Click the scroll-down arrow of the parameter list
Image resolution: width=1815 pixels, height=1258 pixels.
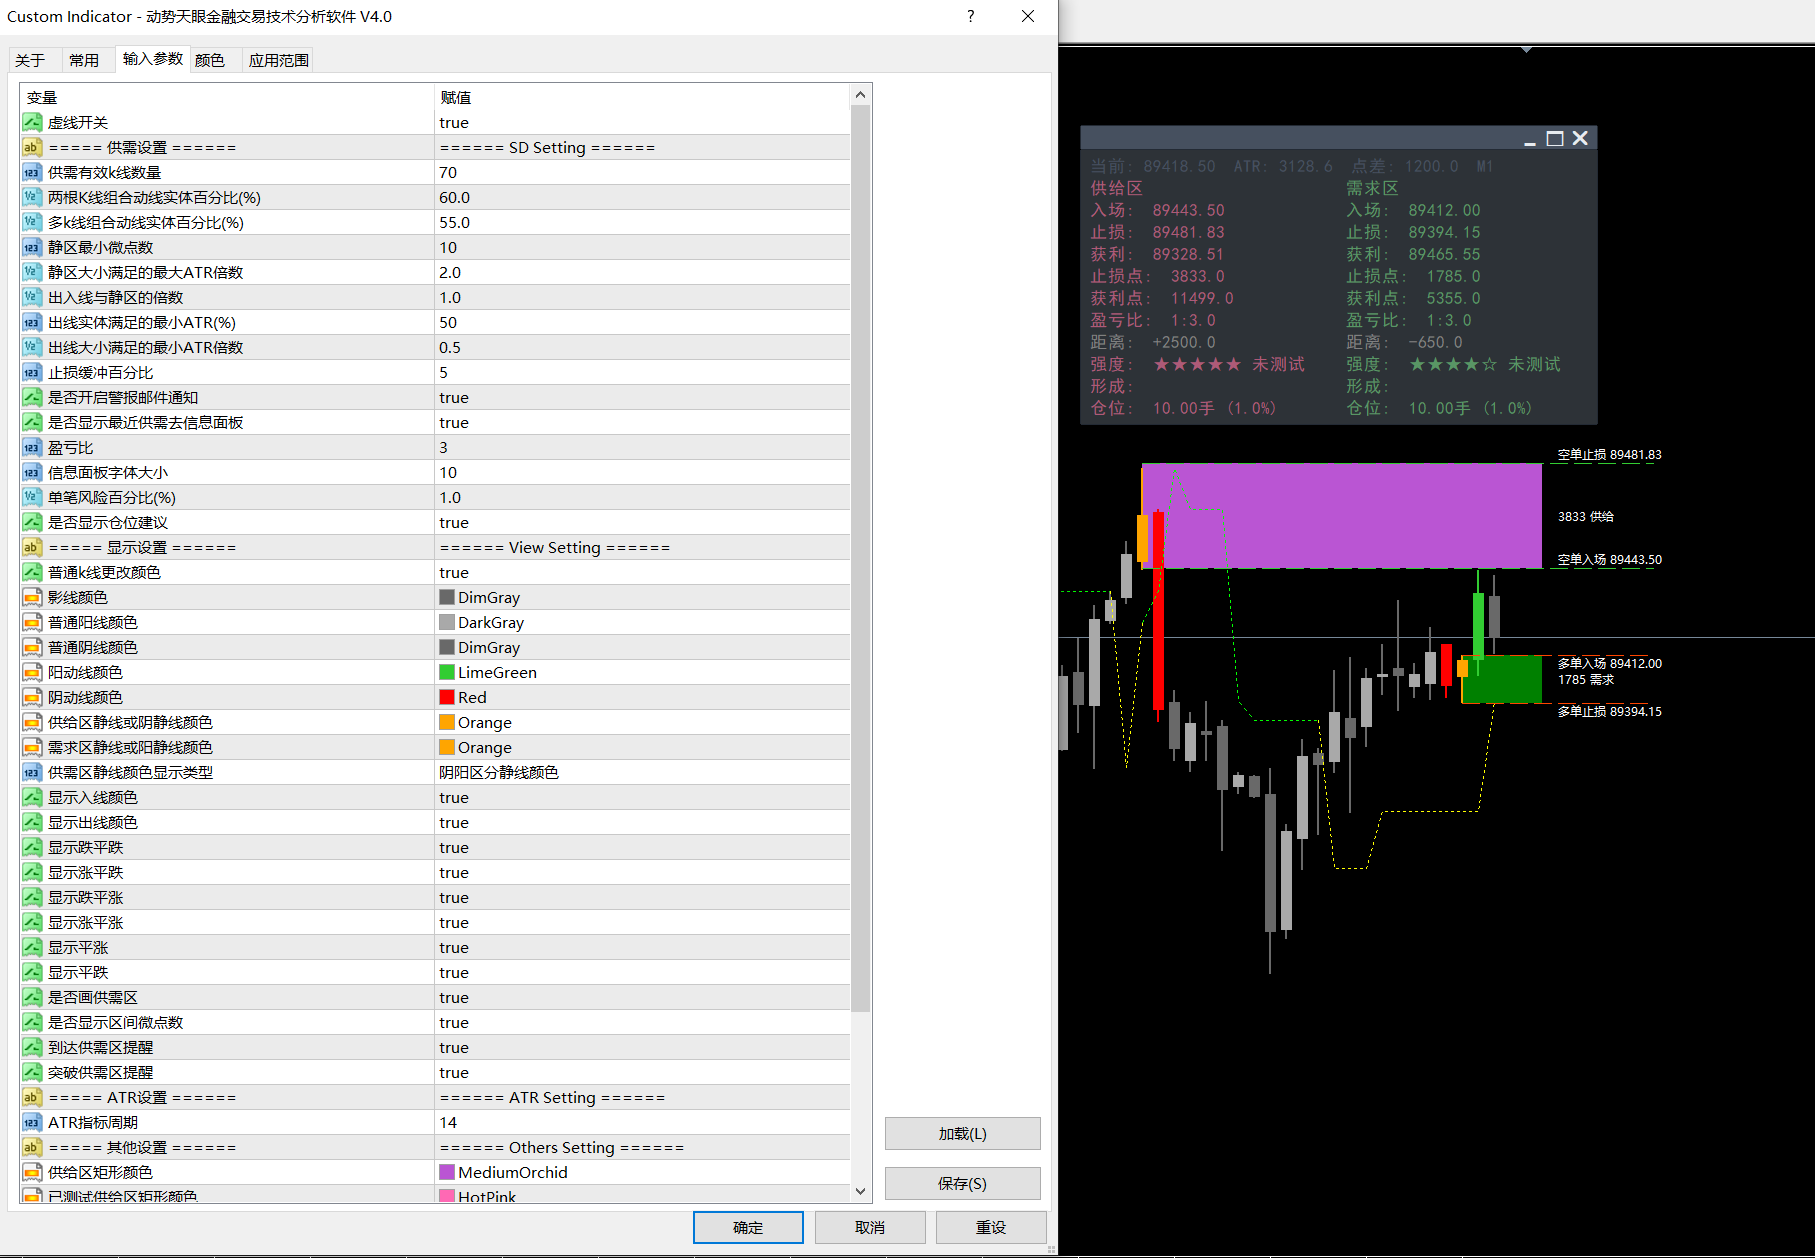[x=860, y=1191]
